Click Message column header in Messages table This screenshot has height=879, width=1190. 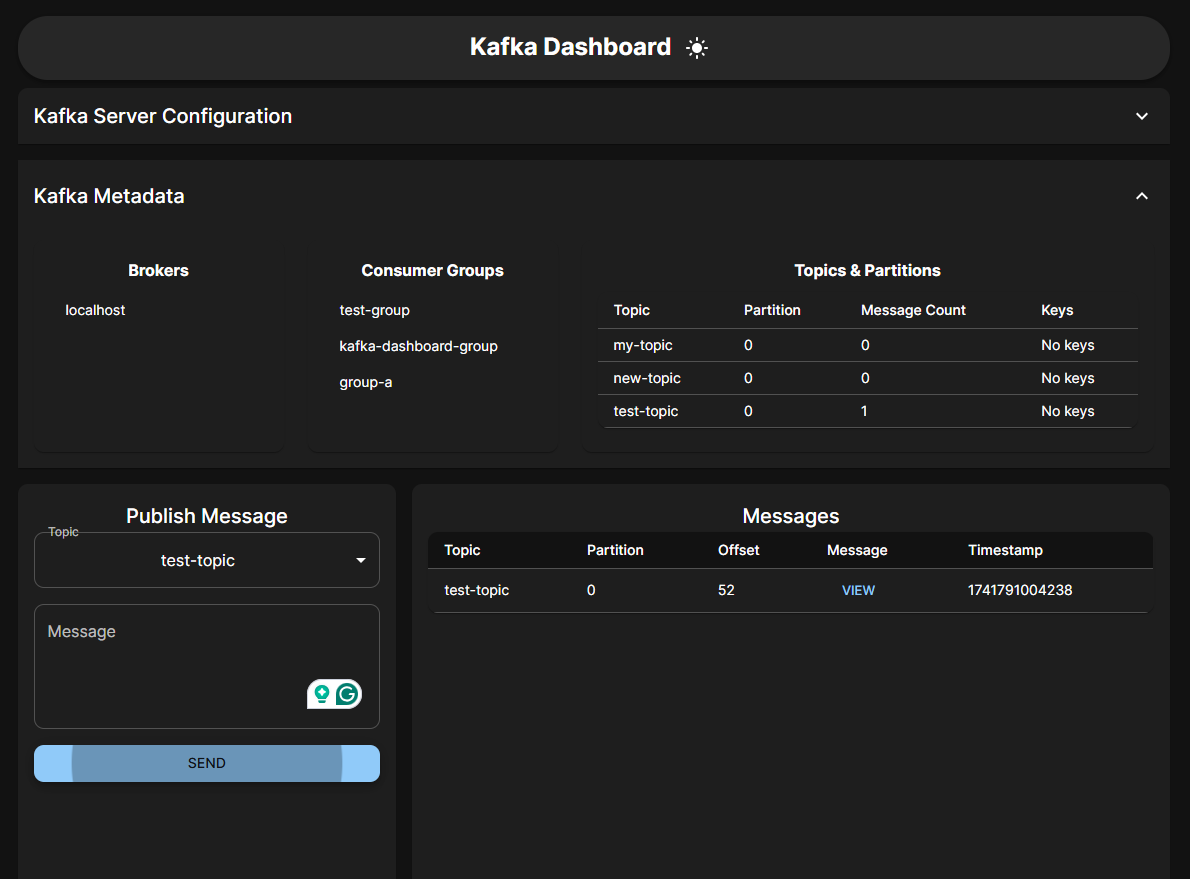[857, 550]
